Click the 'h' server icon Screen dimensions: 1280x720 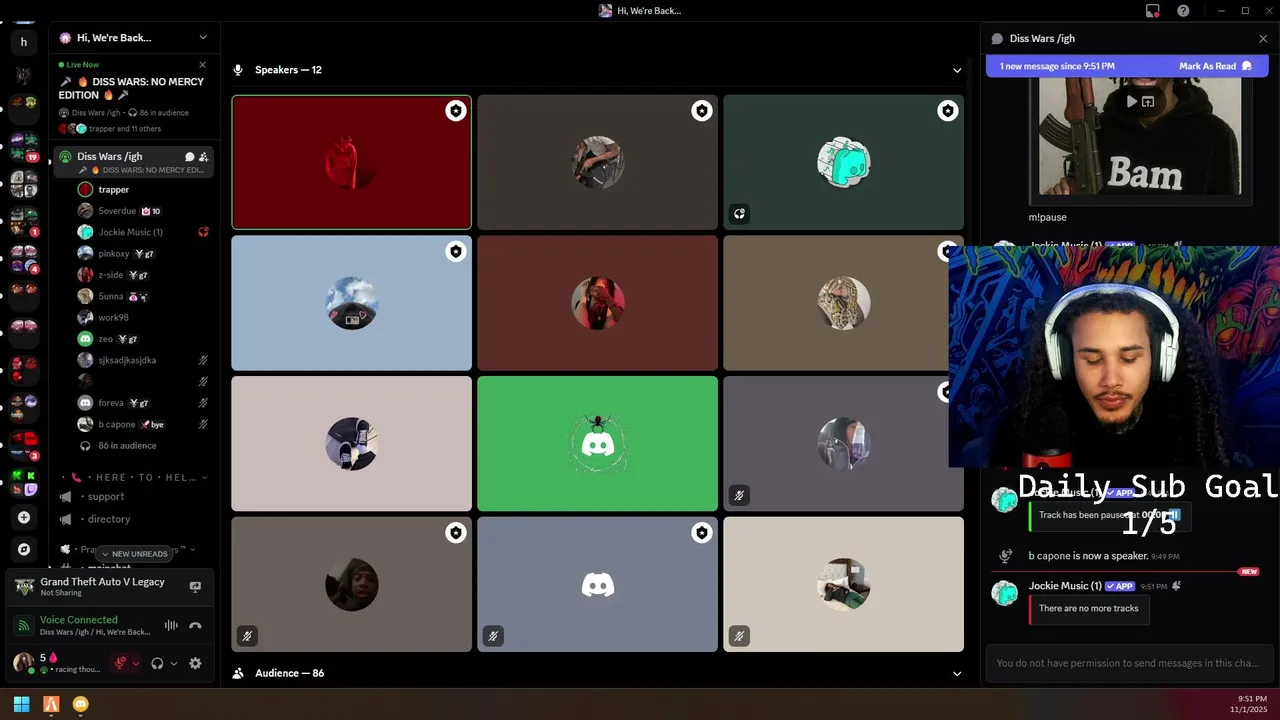pos(24,42)
